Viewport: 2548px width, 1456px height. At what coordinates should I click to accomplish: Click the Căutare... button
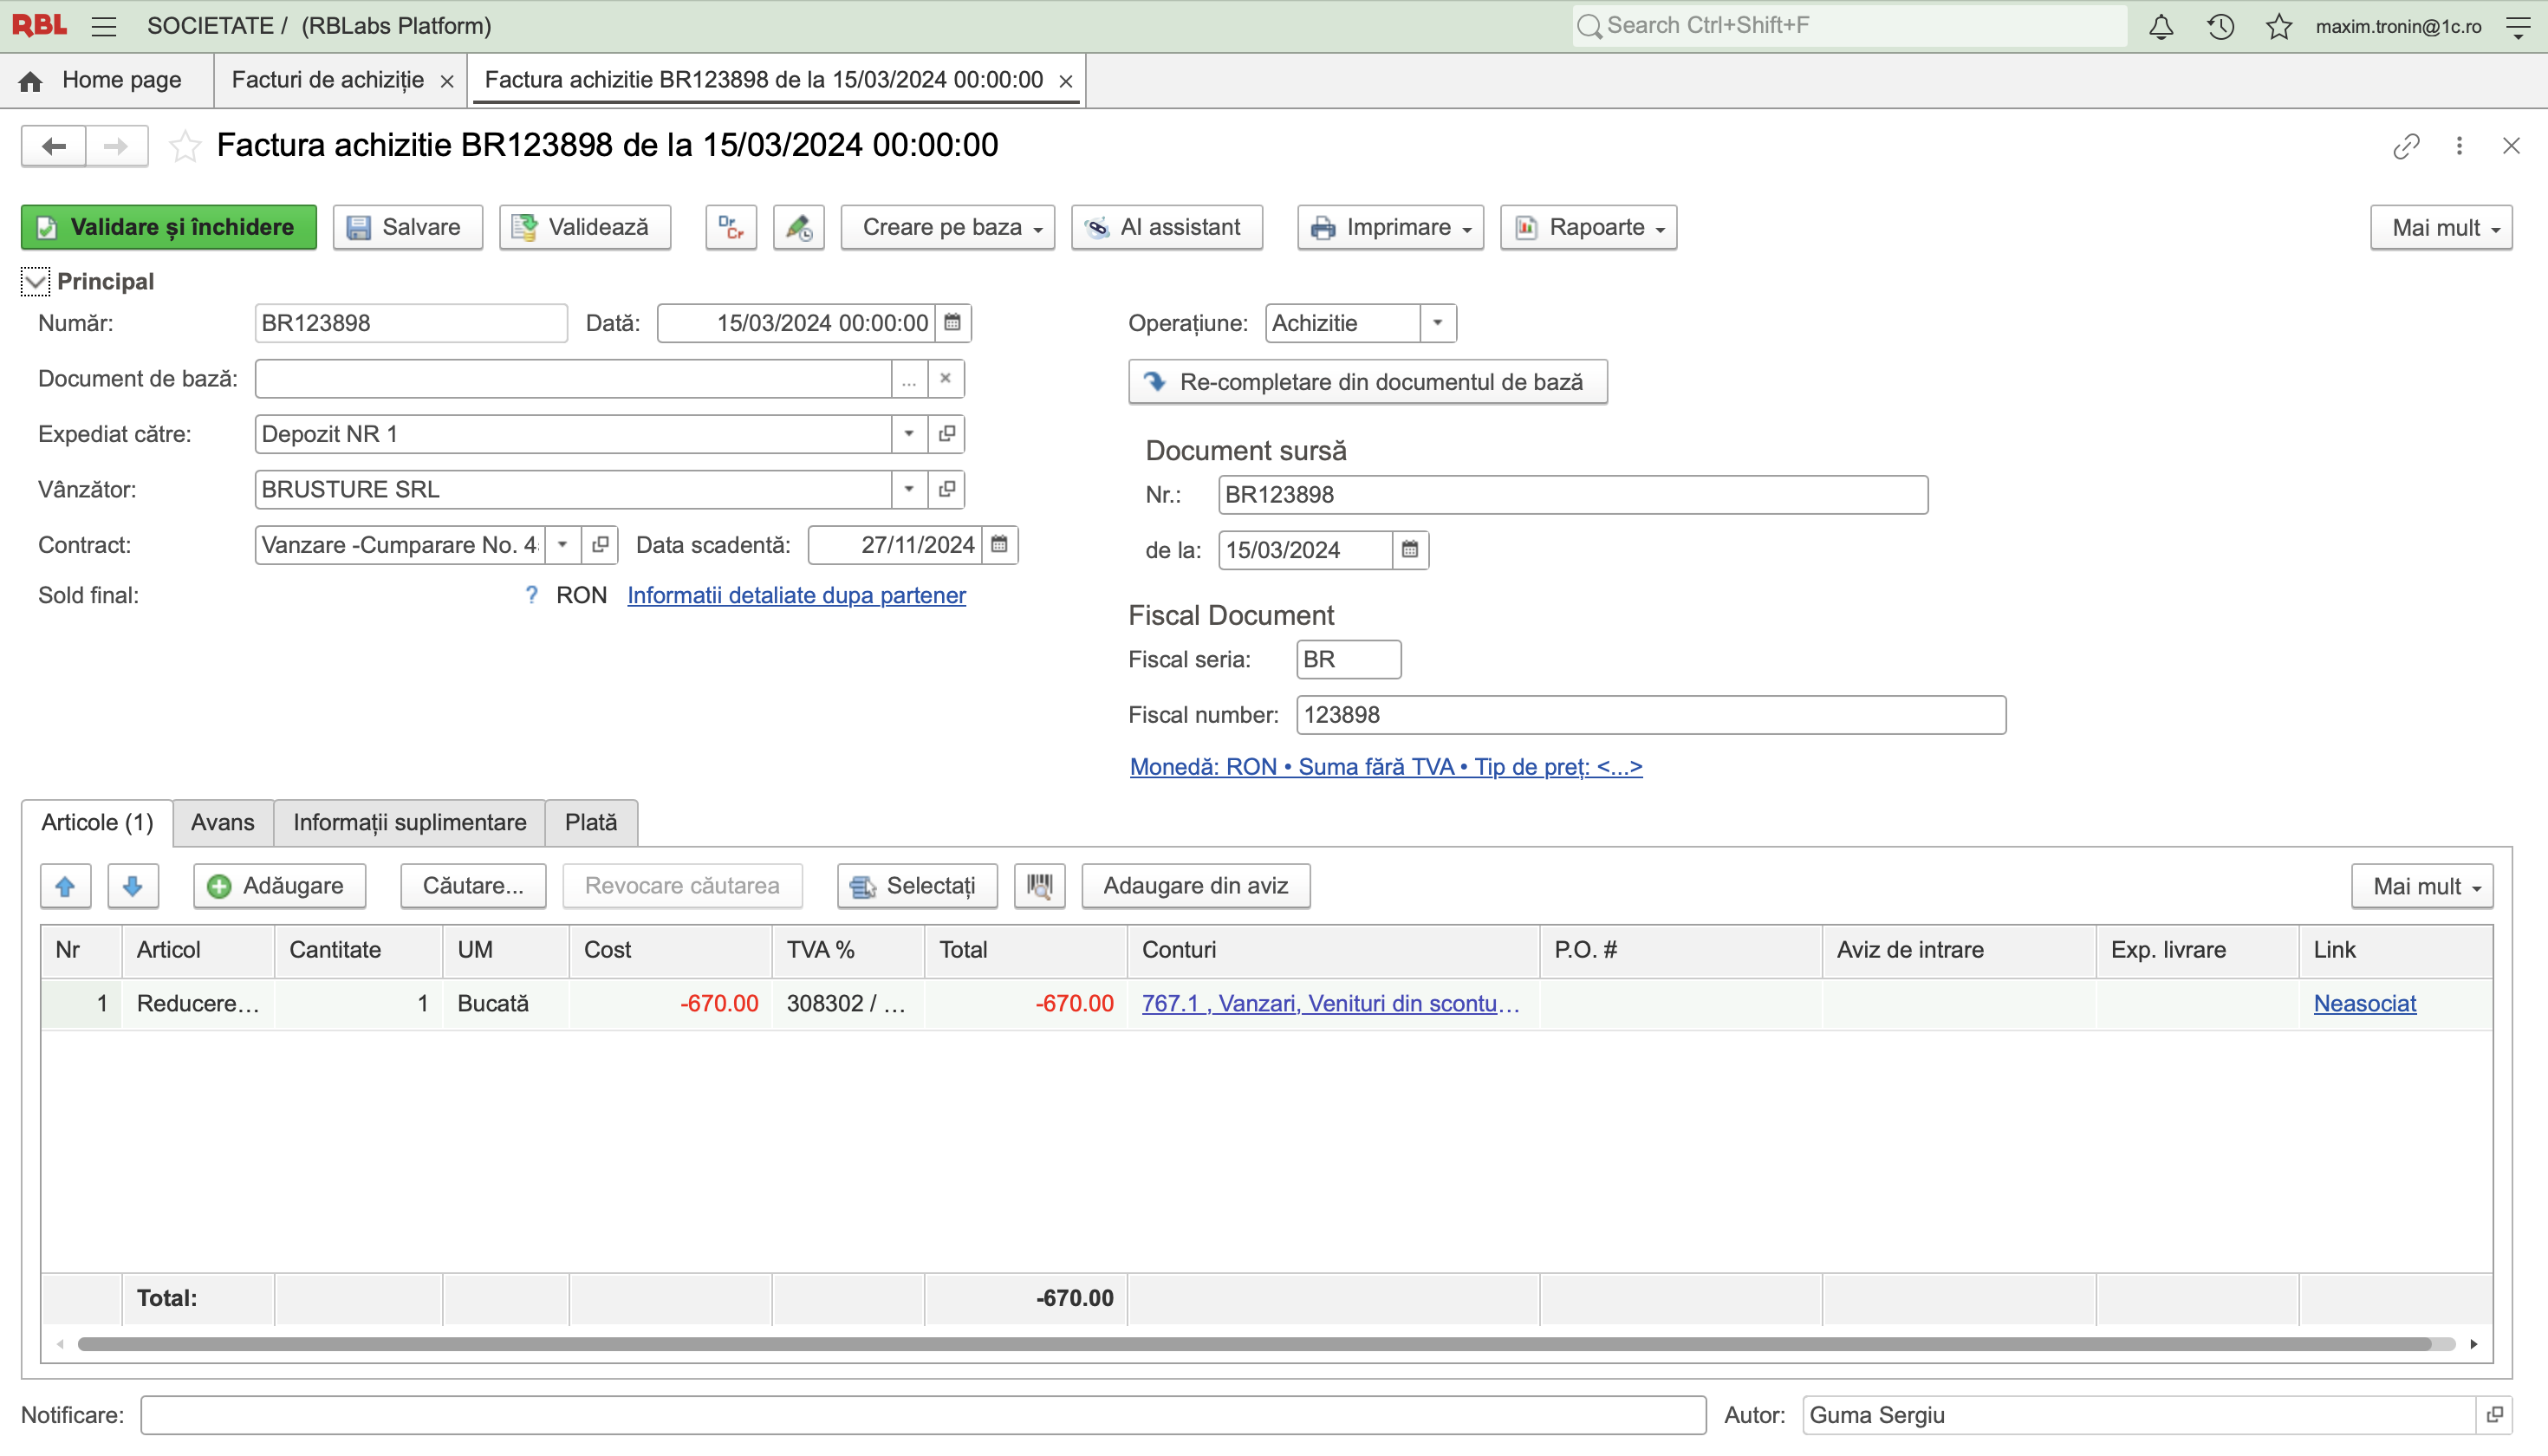coord(473,886)
